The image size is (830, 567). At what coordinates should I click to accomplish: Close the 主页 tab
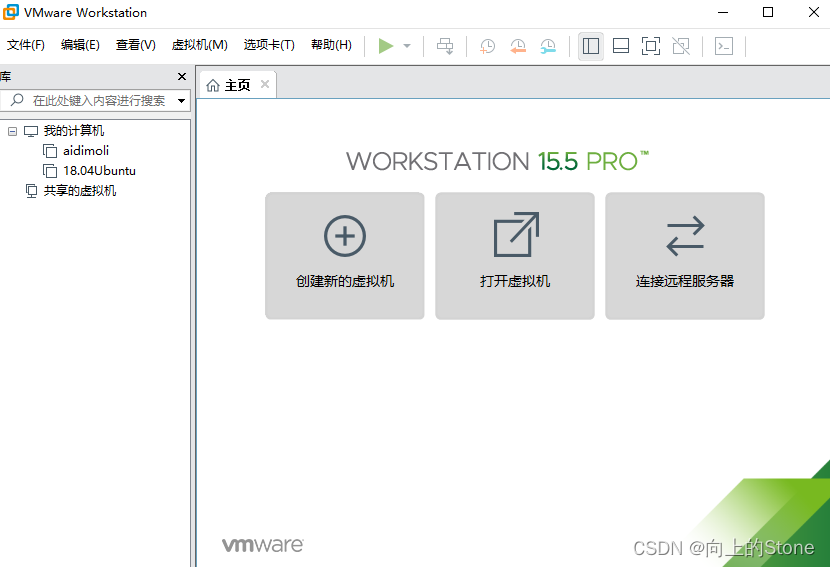(265, 84)
